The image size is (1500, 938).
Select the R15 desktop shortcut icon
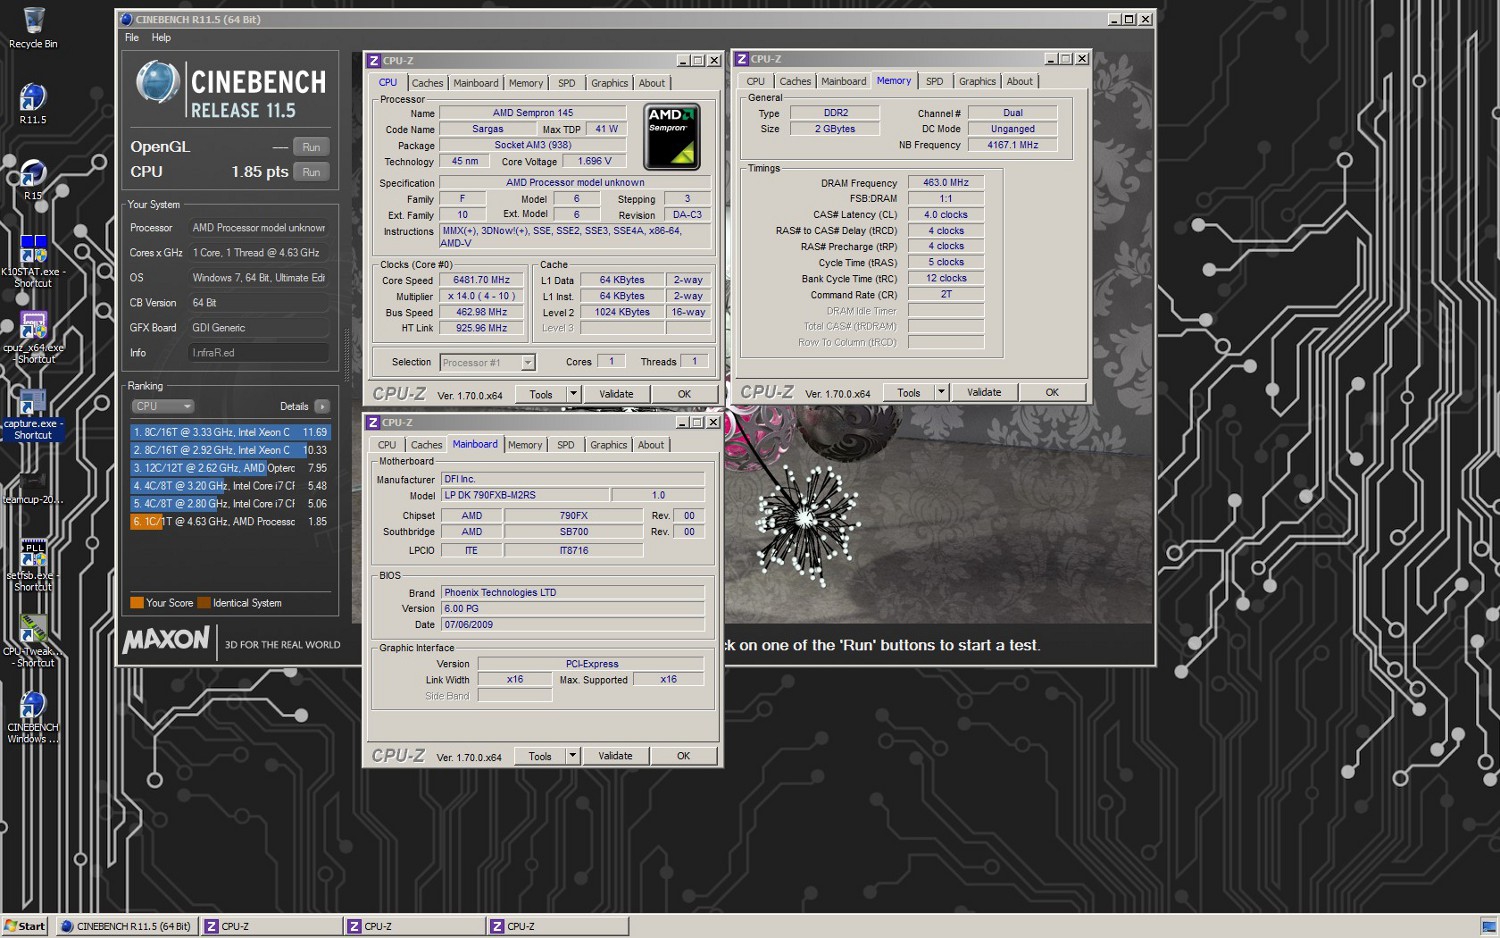[33, 180]
